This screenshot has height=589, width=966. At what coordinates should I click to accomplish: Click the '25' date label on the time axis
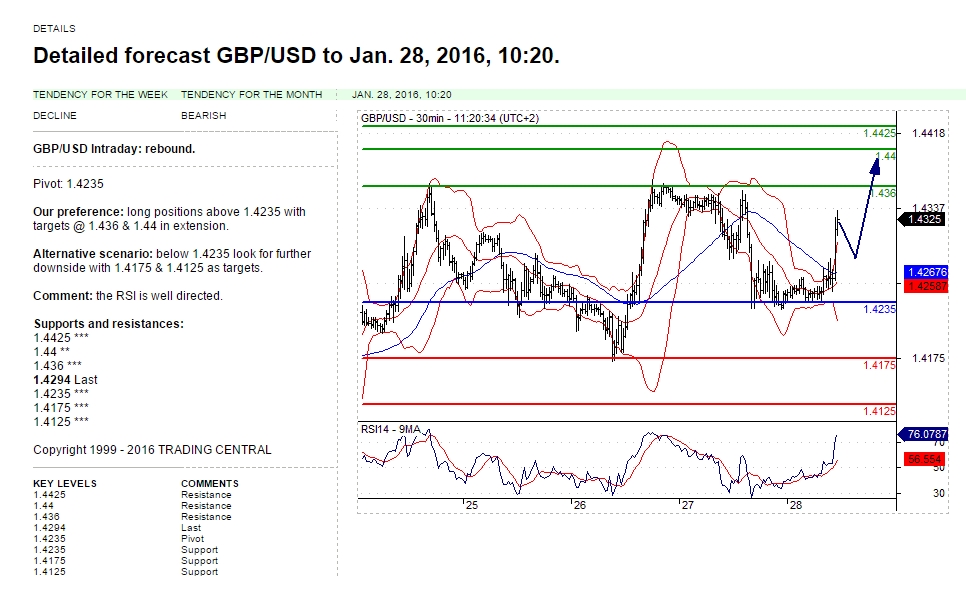coord(471,505)
